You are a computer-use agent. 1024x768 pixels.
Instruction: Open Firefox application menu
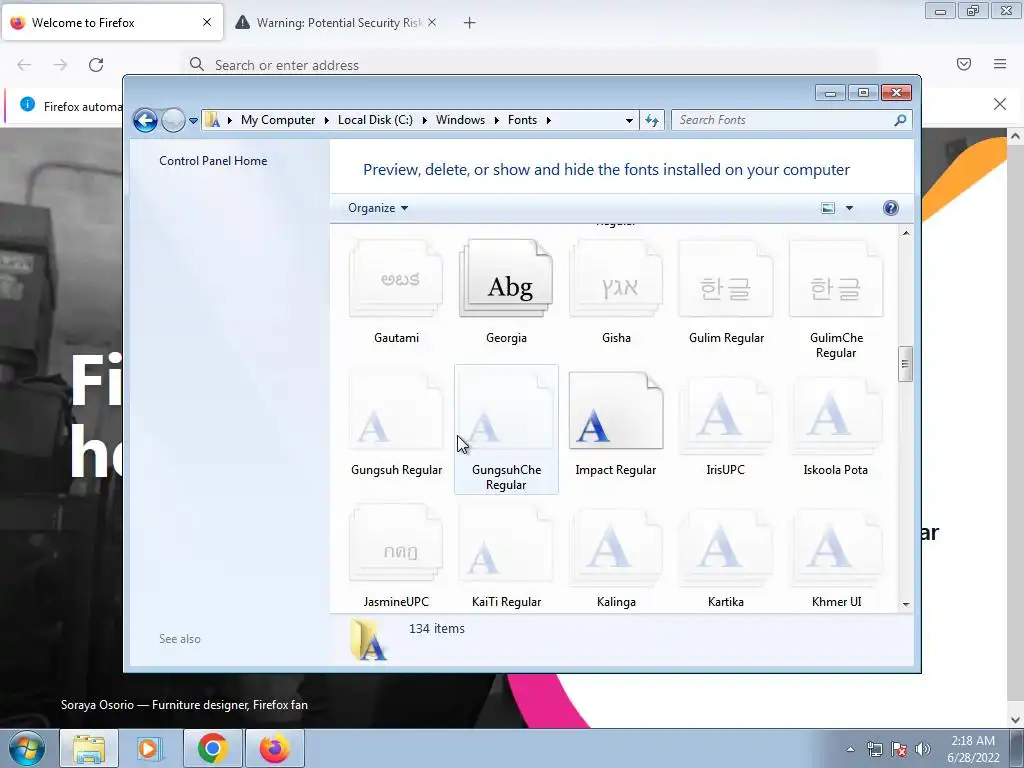point(1000,64)
